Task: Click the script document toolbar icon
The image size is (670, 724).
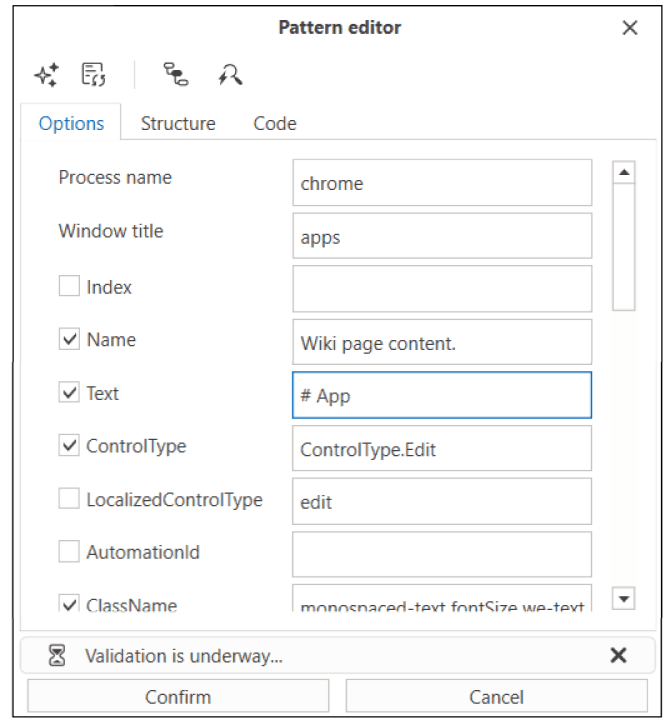Action: coord(93,75)
